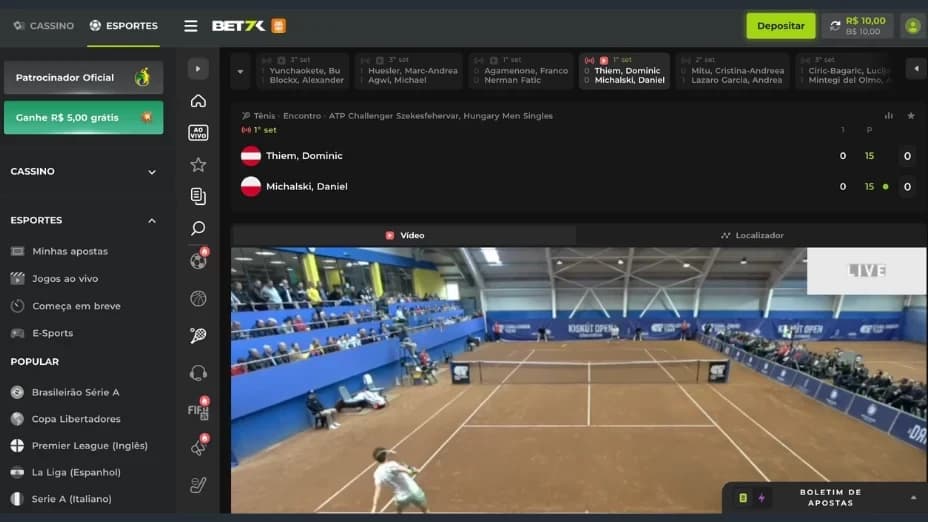The image size is (928, 522).
Task: Switch to the ESPORTES tab
Action: coord(124,25)
